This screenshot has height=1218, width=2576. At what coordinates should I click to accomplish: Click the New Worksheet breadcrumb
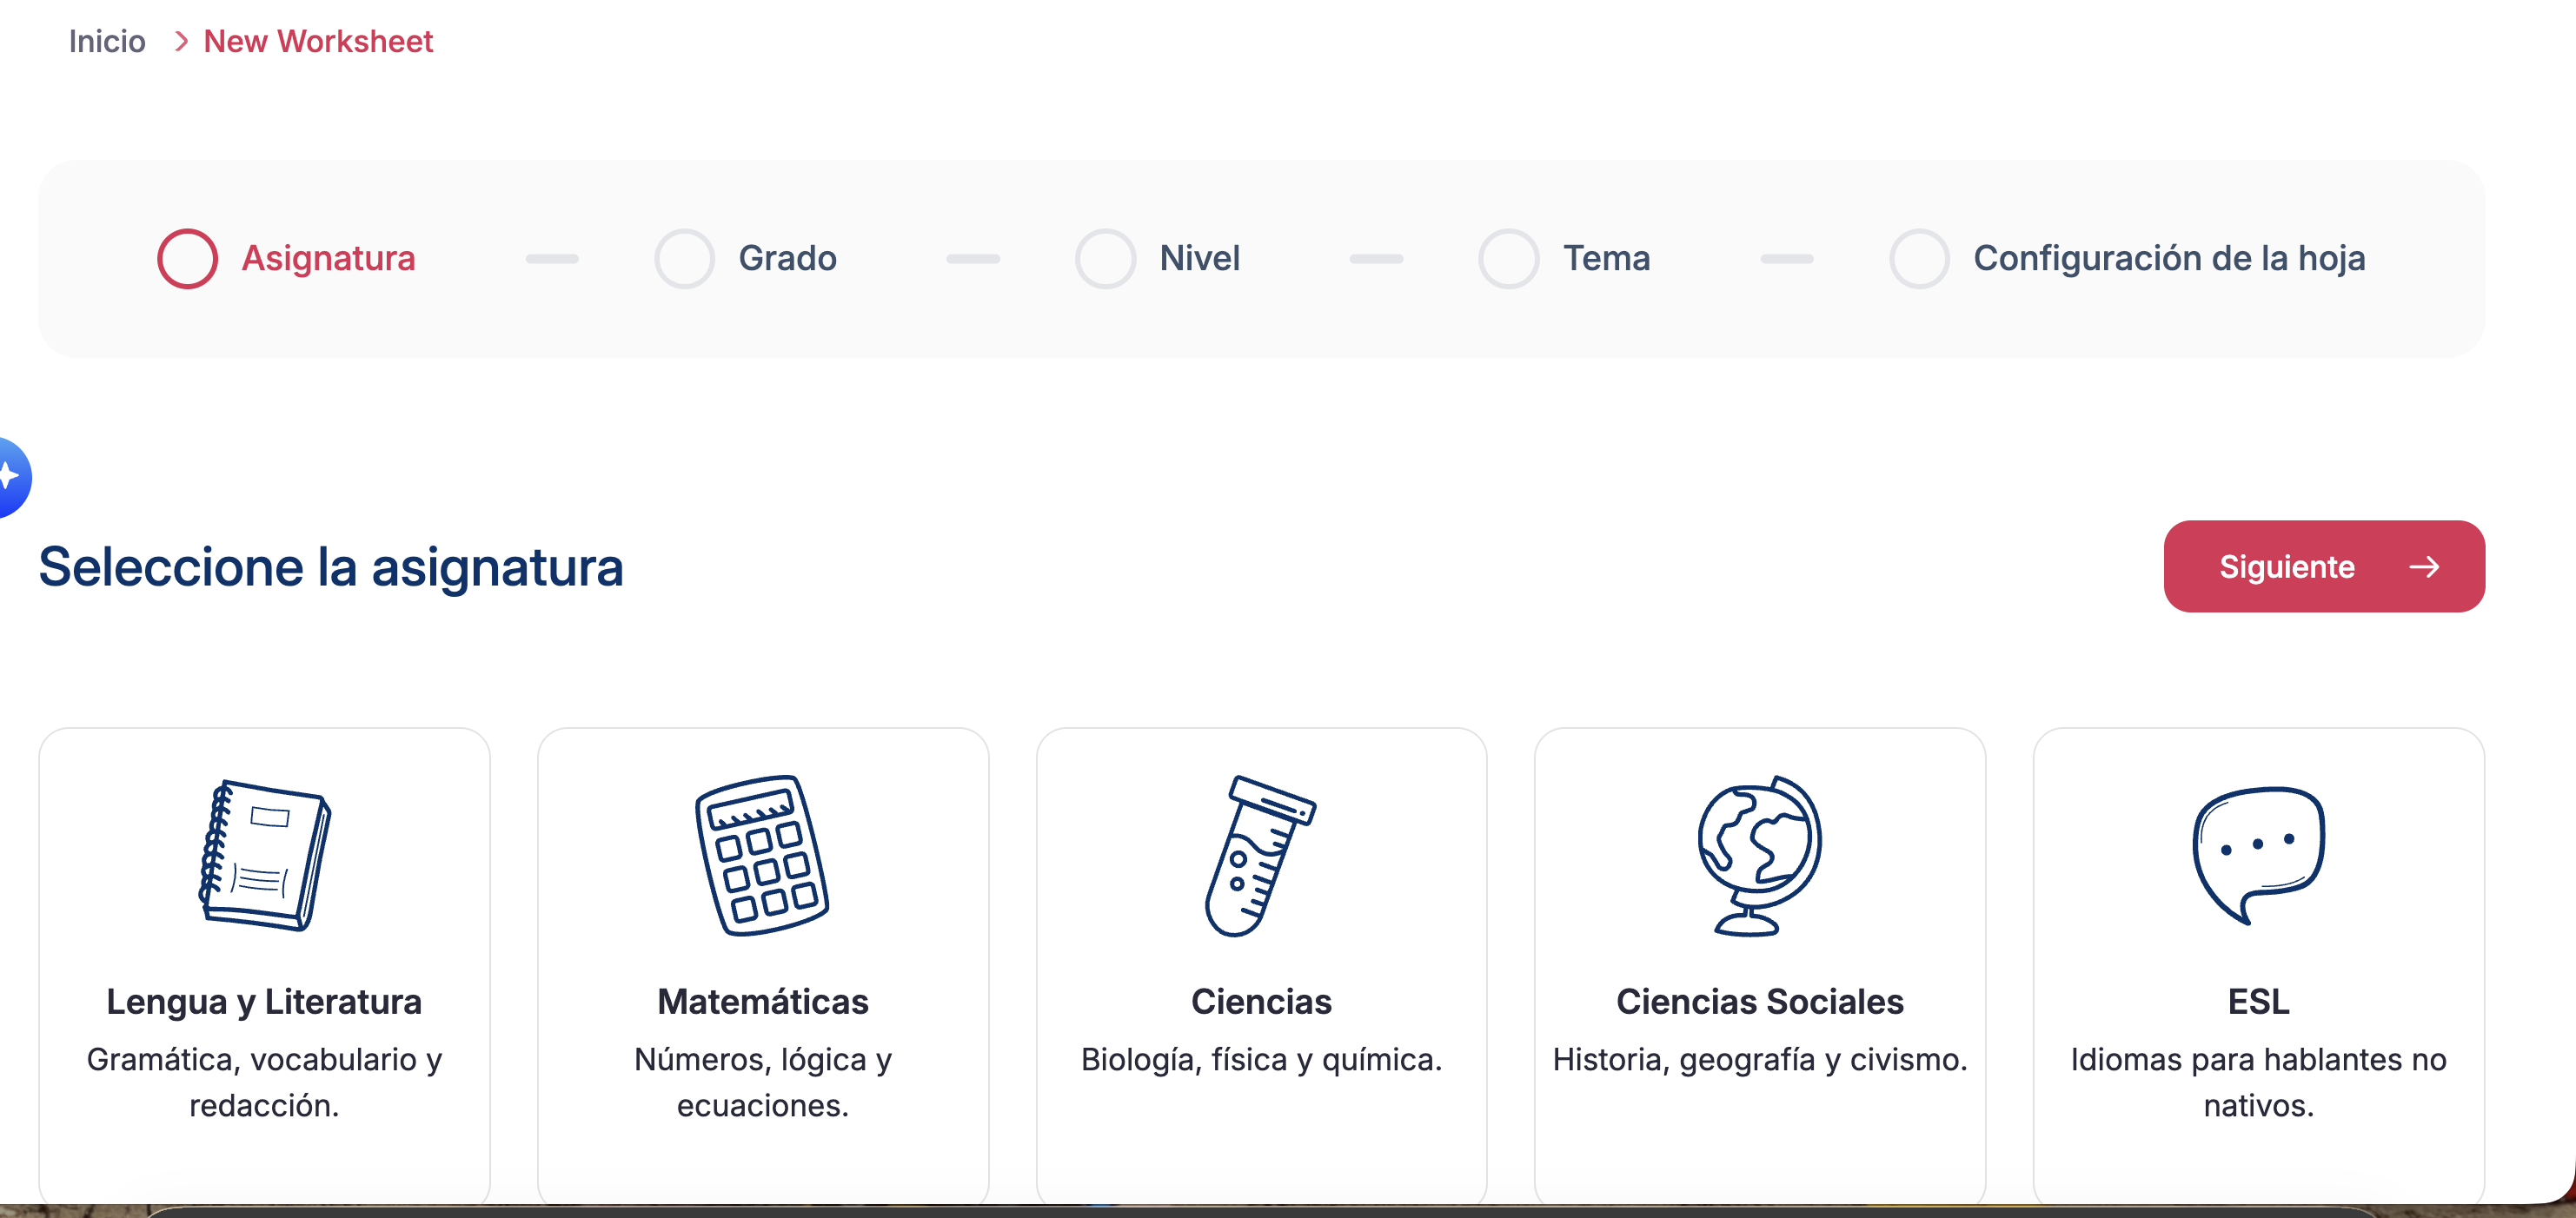click(x=318, y=41)
